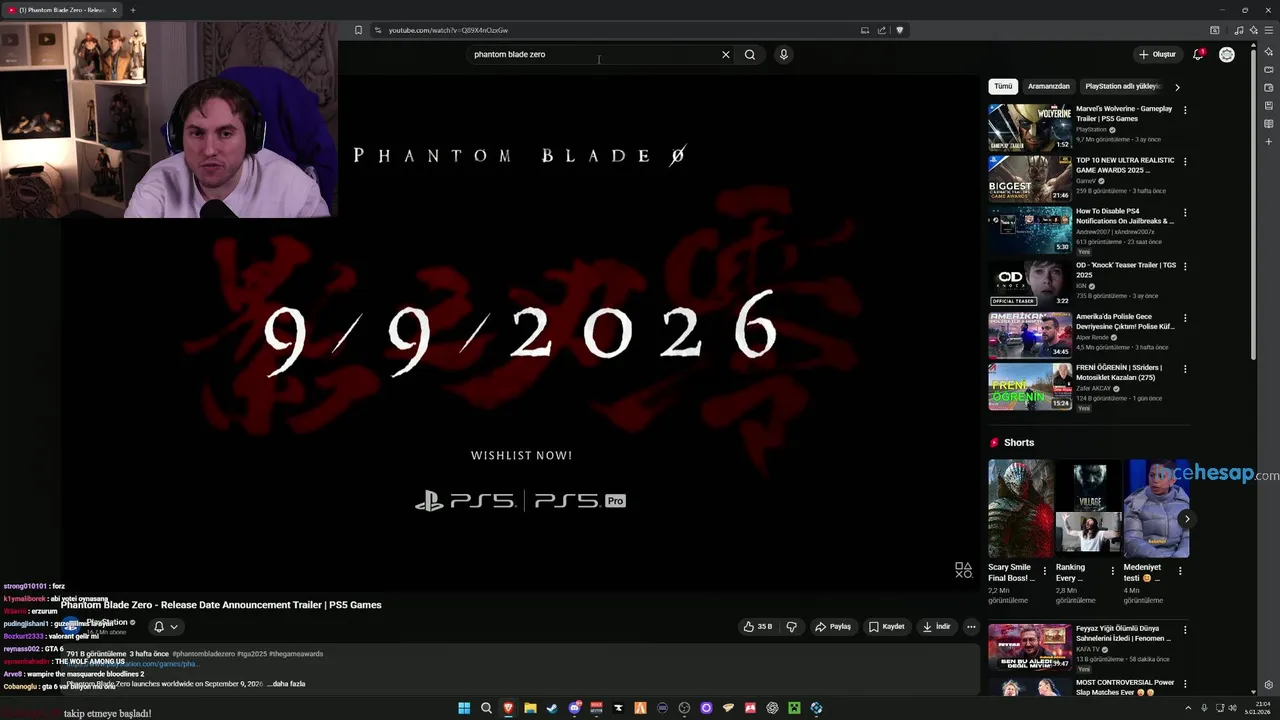Open a new browser tab

coord(132,10)
